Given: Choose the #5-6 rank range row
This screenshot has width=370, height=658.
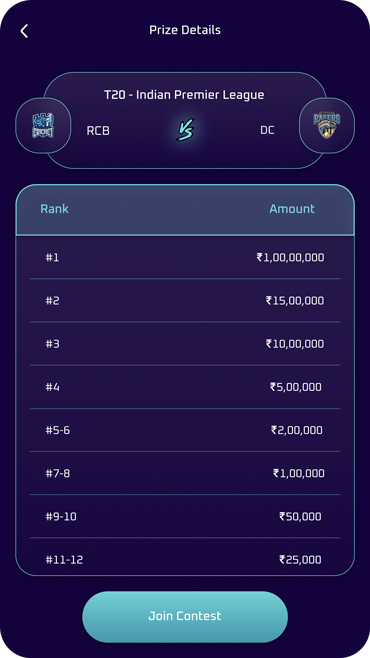Looking at the screenshot, I should pos(185,430).
